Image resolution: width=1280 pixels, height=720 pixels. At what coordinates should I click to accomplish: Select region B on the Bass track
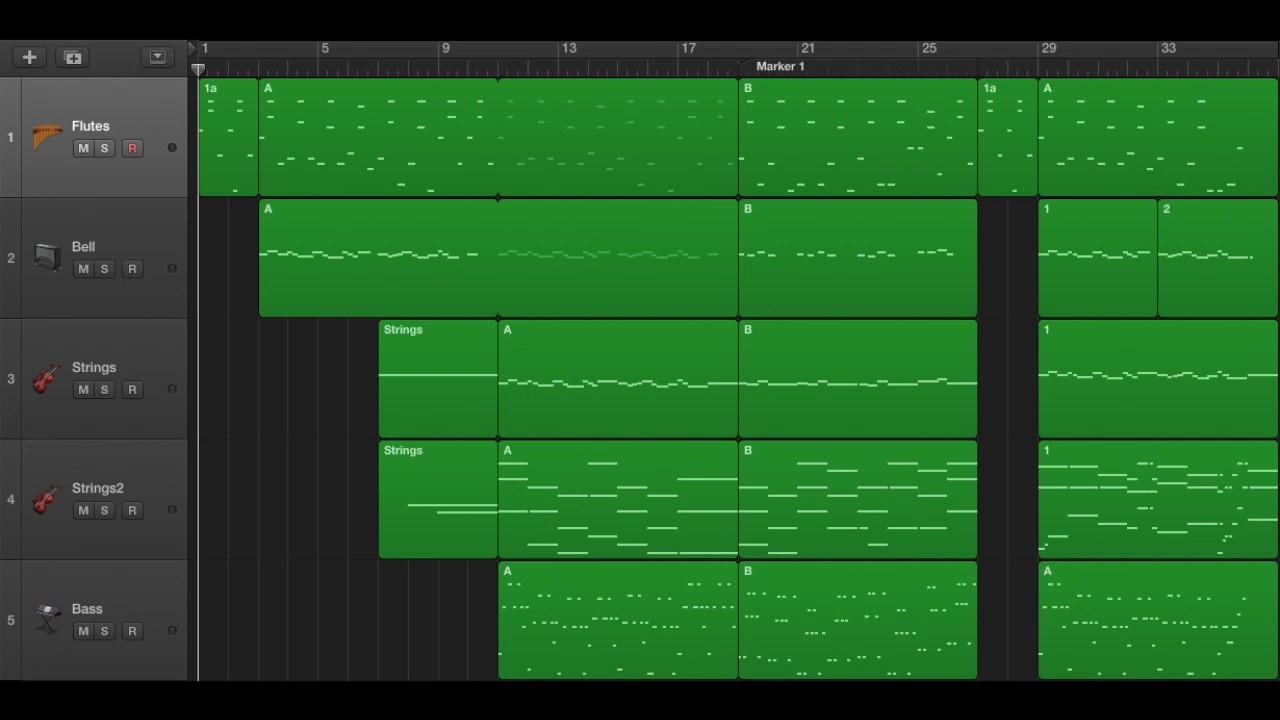point(857,620)
